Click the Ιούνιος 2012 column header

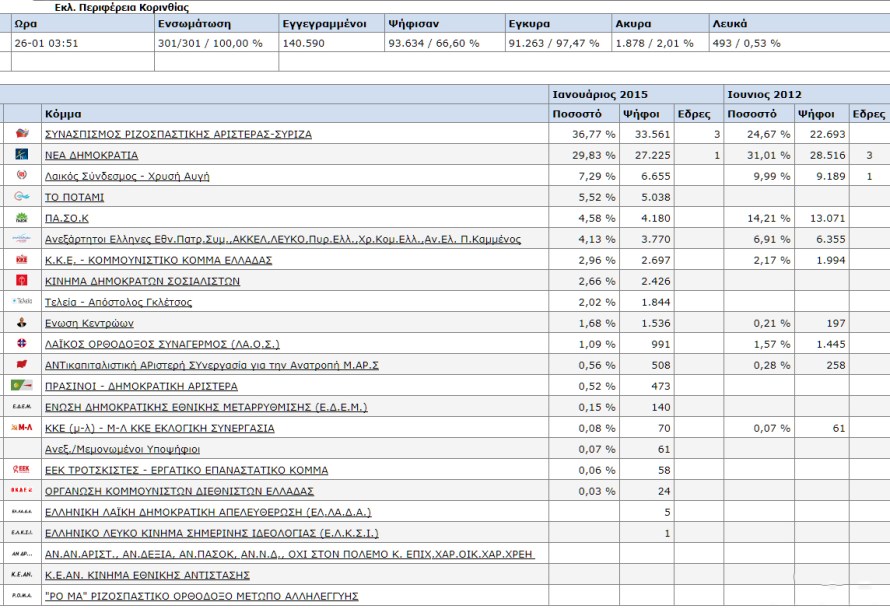[x=767, y=93]
